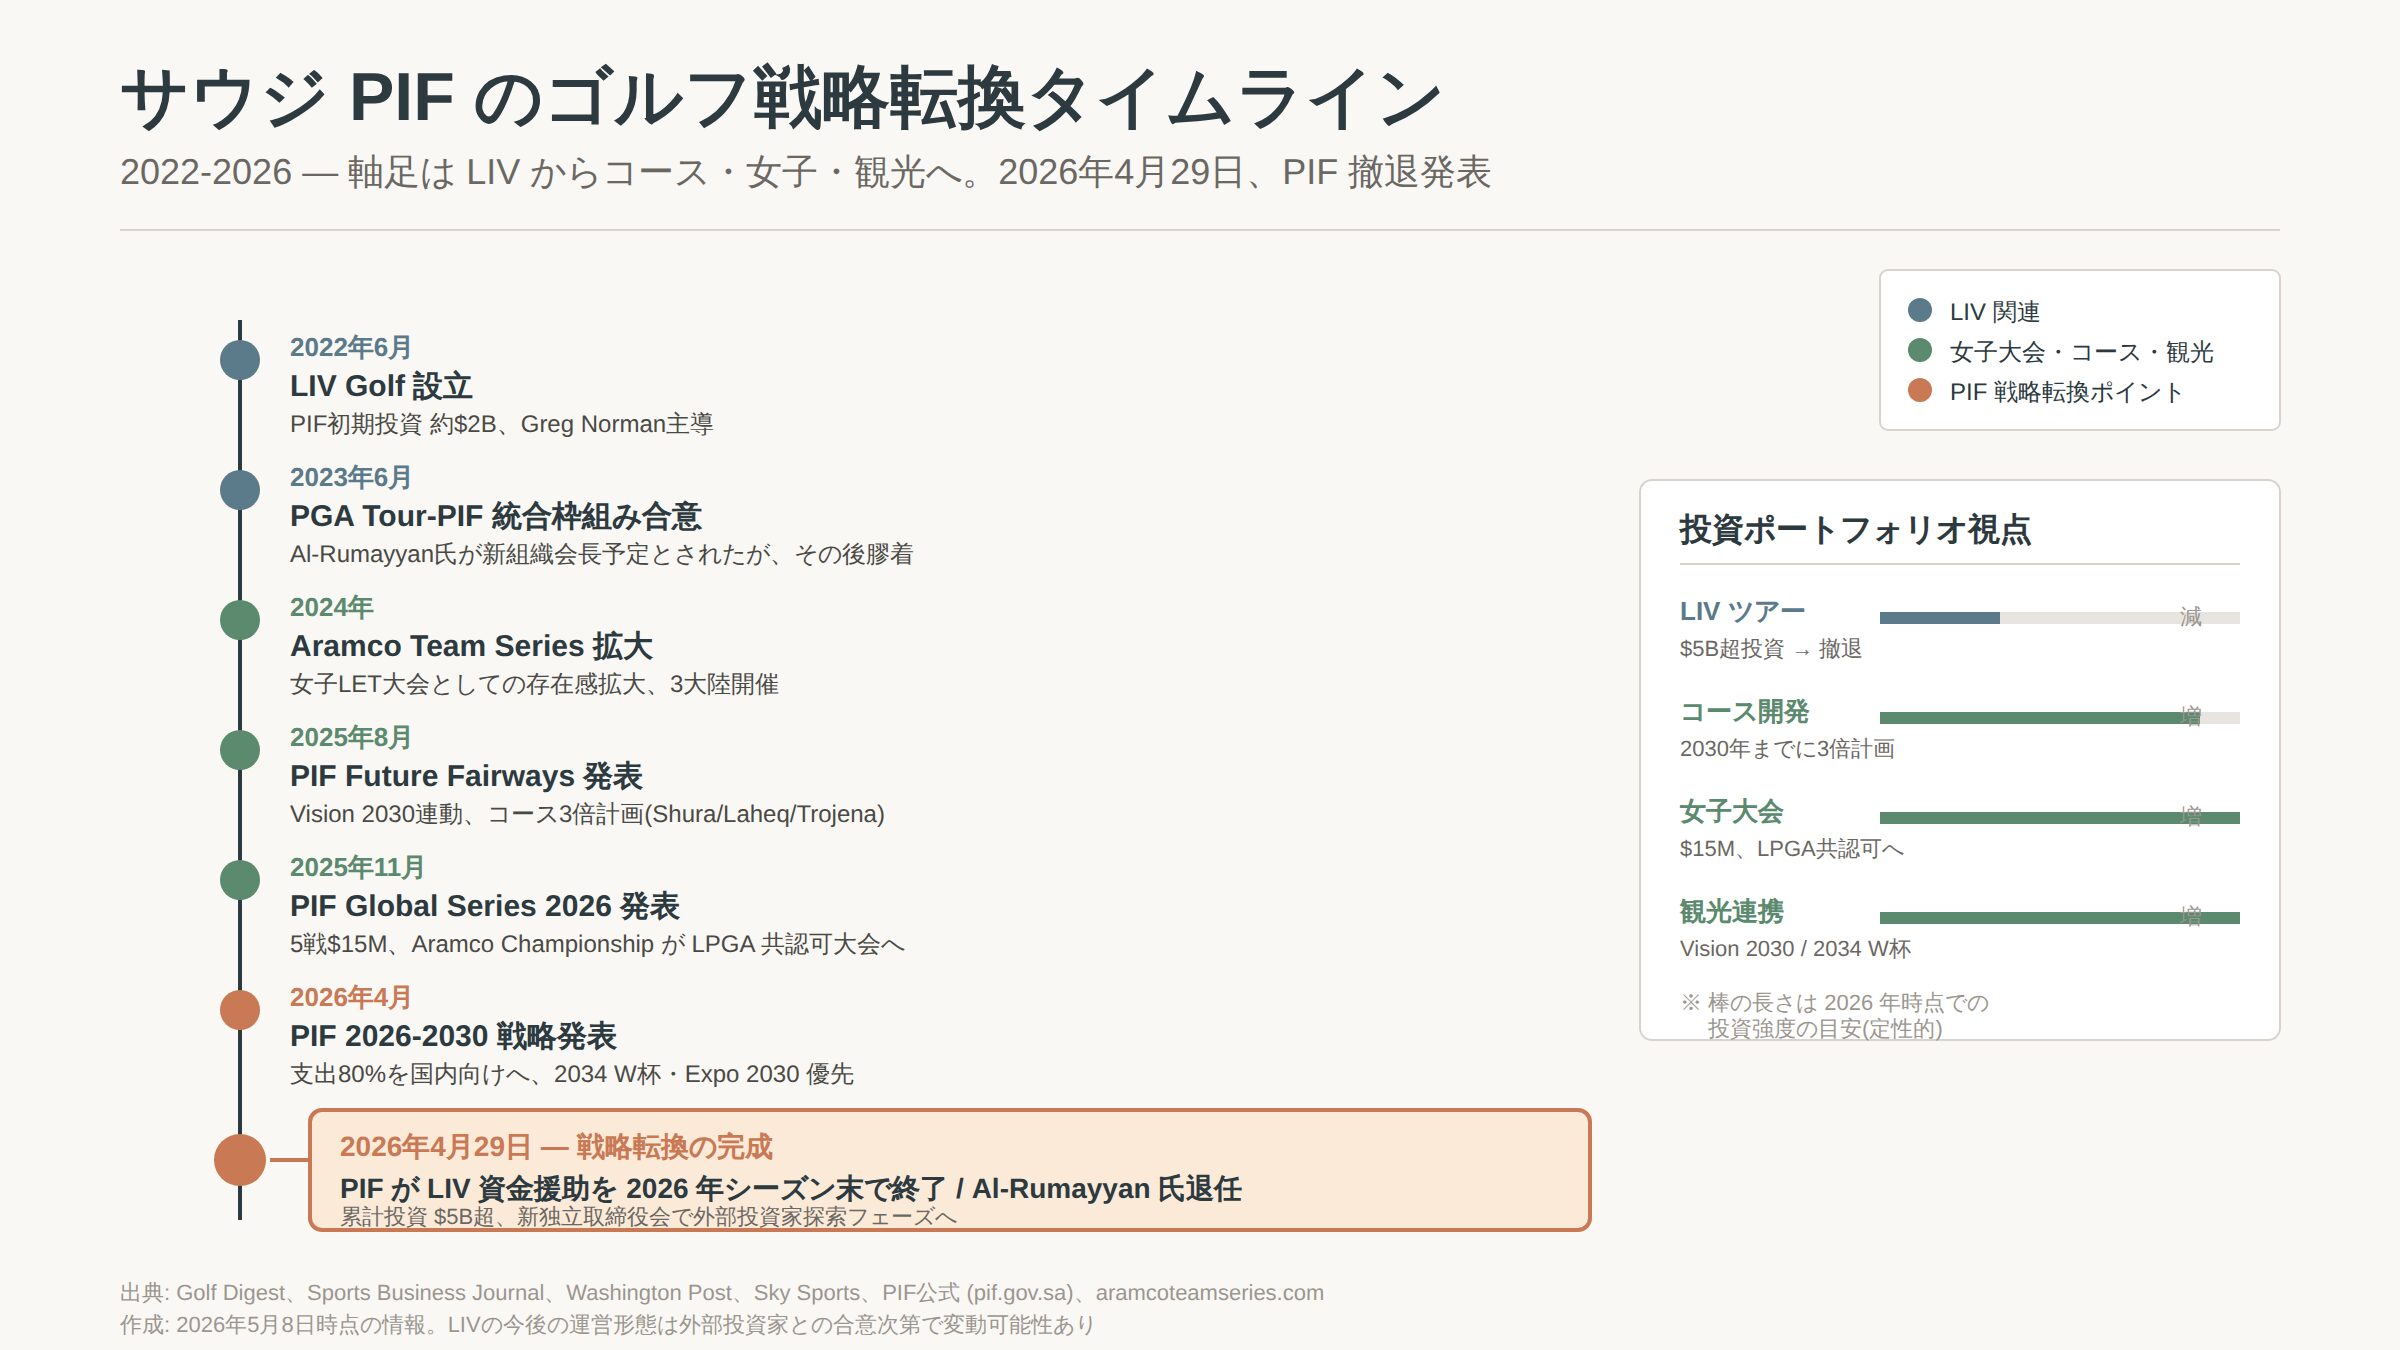Select the green 女子大会・コース・観光 legend swatch

pos(1920,350)
